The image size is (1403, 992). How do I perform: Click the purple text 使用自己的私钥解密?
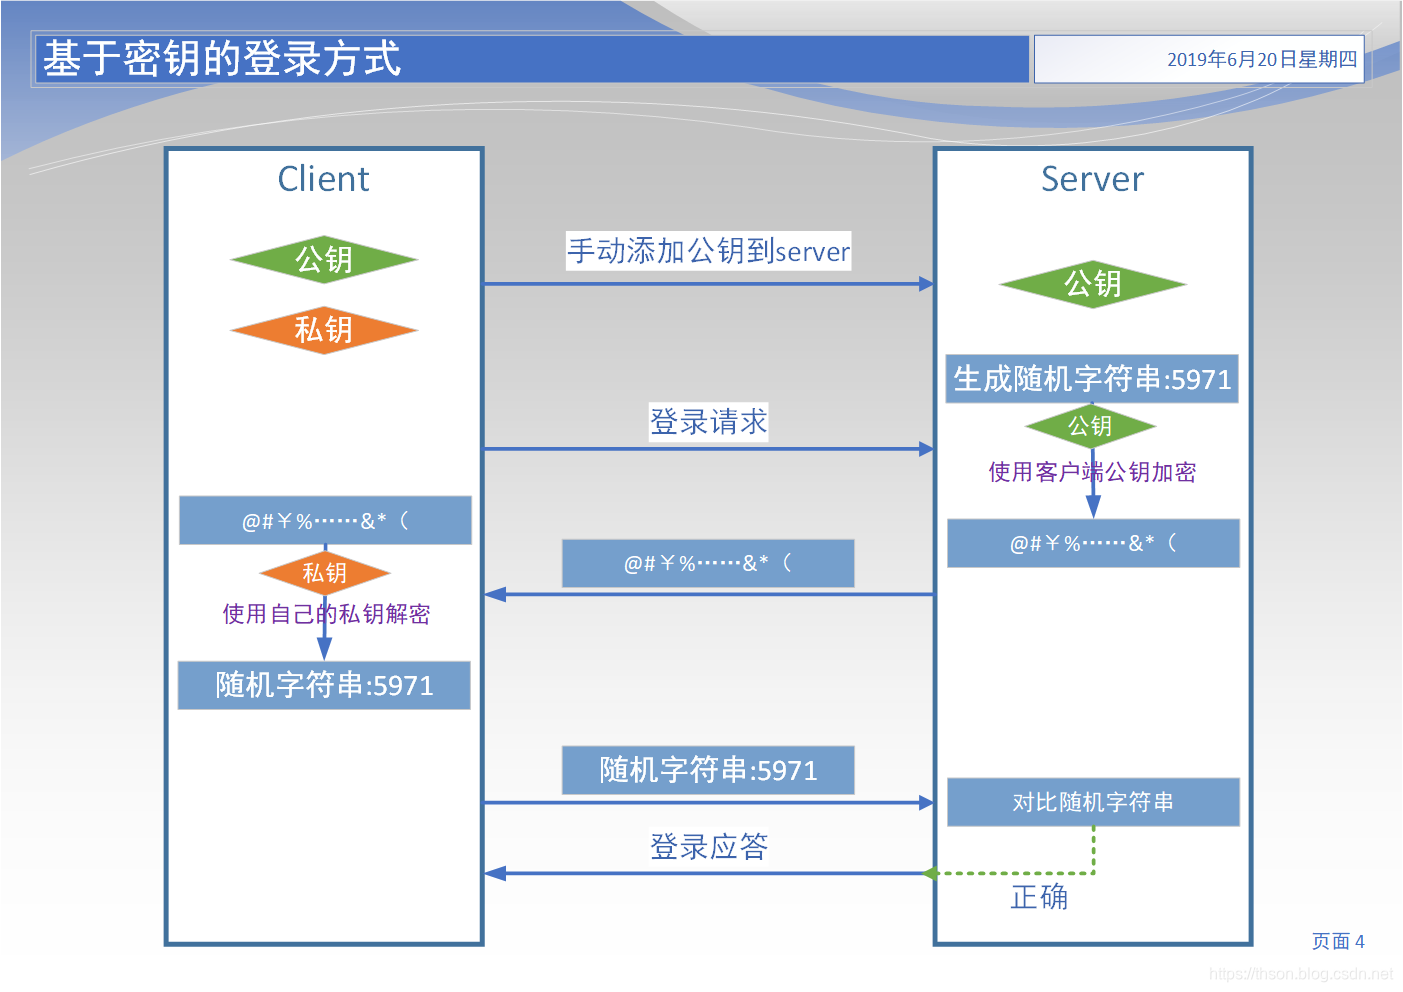tap(326, 614)
